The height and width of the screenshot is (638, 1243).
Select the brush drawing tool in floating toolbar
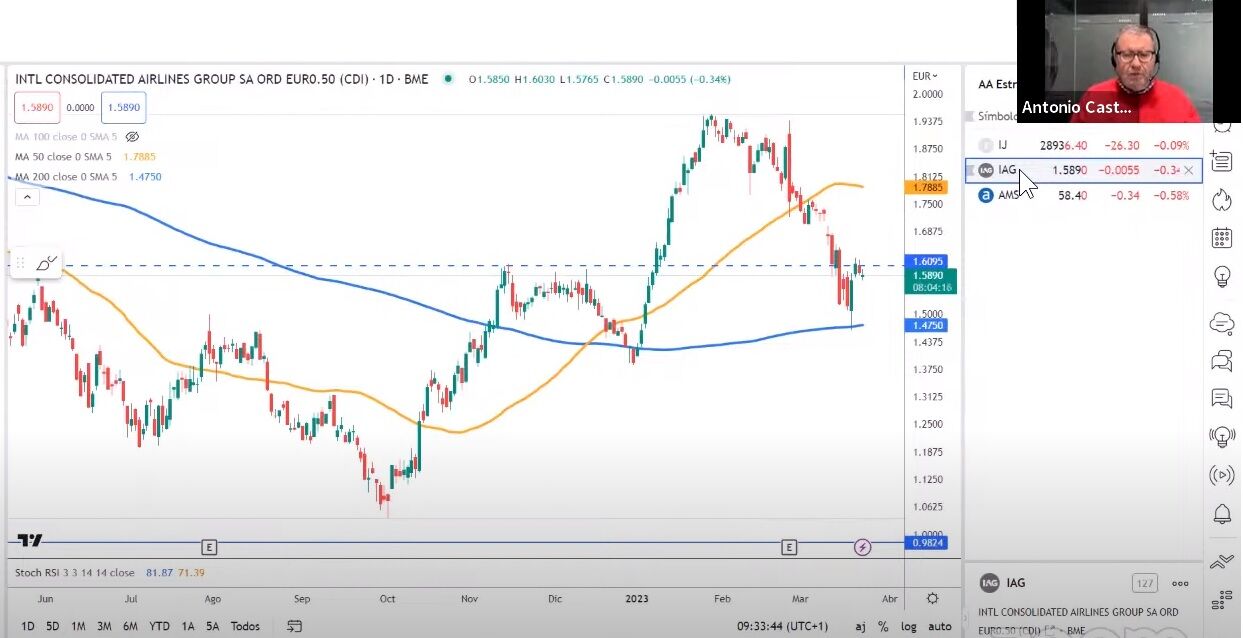[47, 263]
